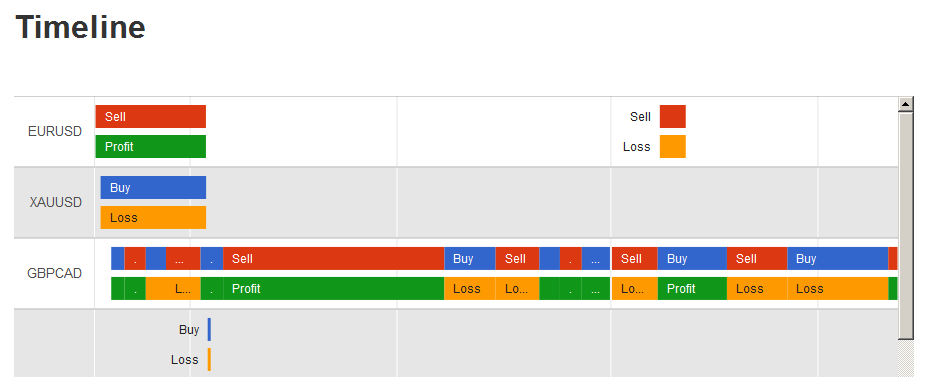The image size is (928, 377).
Task: Click the small orange EURUSD Loss block on the right
Action: (672, 147)
